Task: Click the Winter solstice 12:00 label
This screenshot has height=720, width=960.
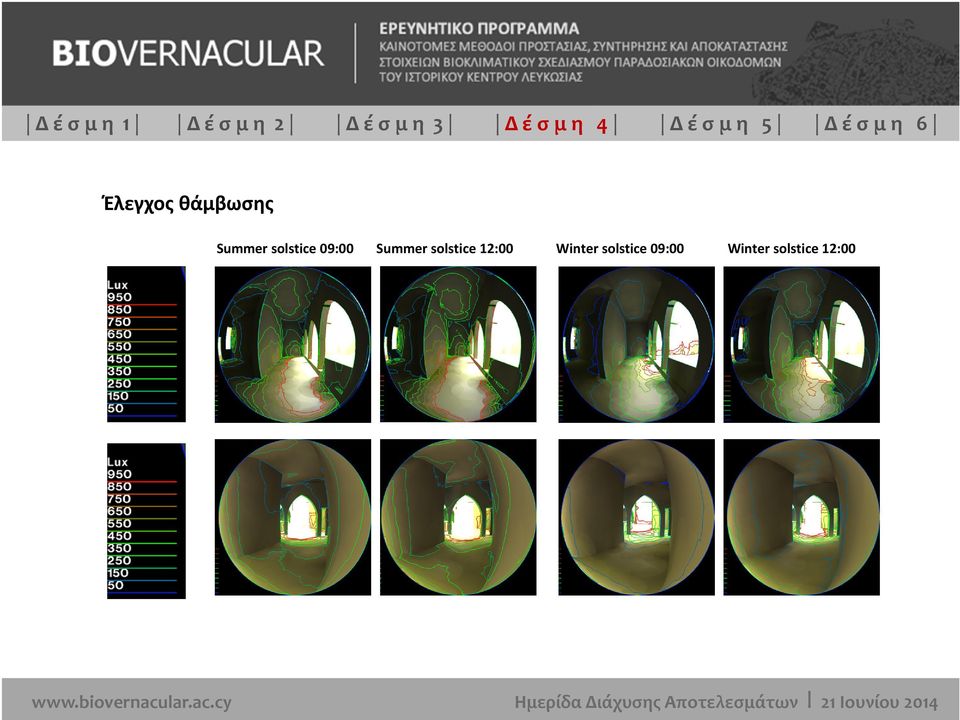Action: tap(792, 249)
